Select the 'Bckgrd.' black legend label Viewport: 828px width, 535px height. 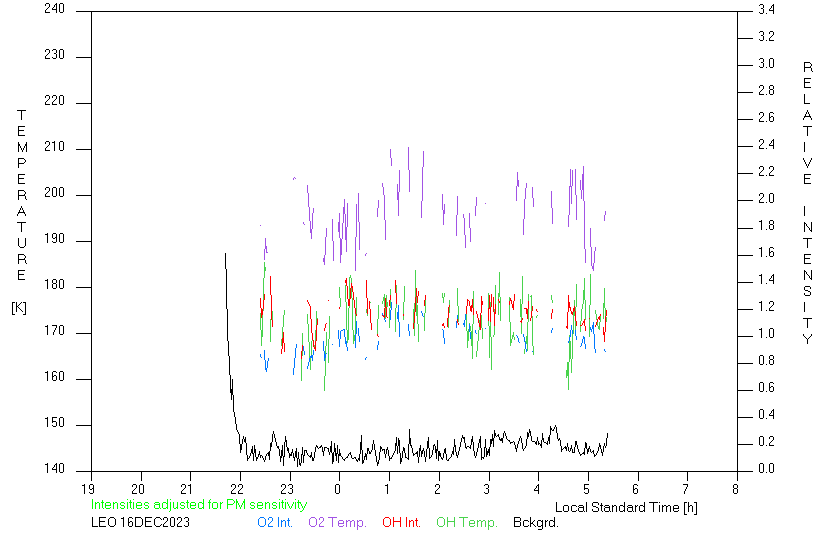coord(535,522)
